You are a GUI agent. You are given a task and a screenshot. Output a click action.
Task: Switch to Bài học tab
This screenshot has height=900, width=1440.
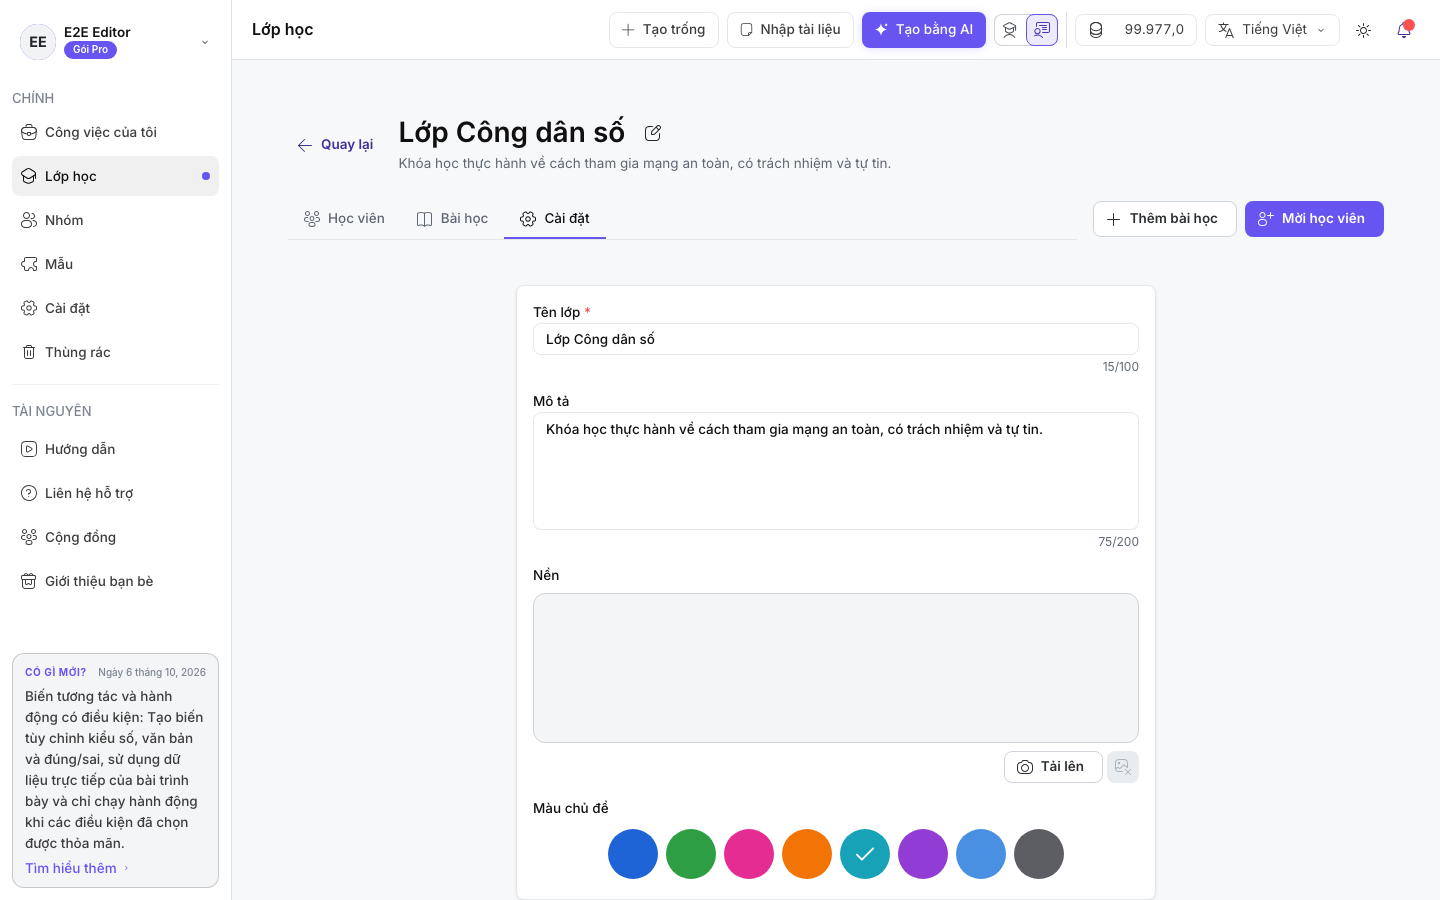click(x=452, y=218)
